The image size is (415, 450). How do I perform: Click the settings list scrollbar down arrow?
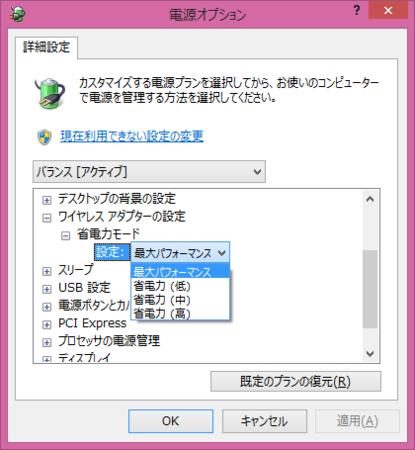click(x=370, y=354)
